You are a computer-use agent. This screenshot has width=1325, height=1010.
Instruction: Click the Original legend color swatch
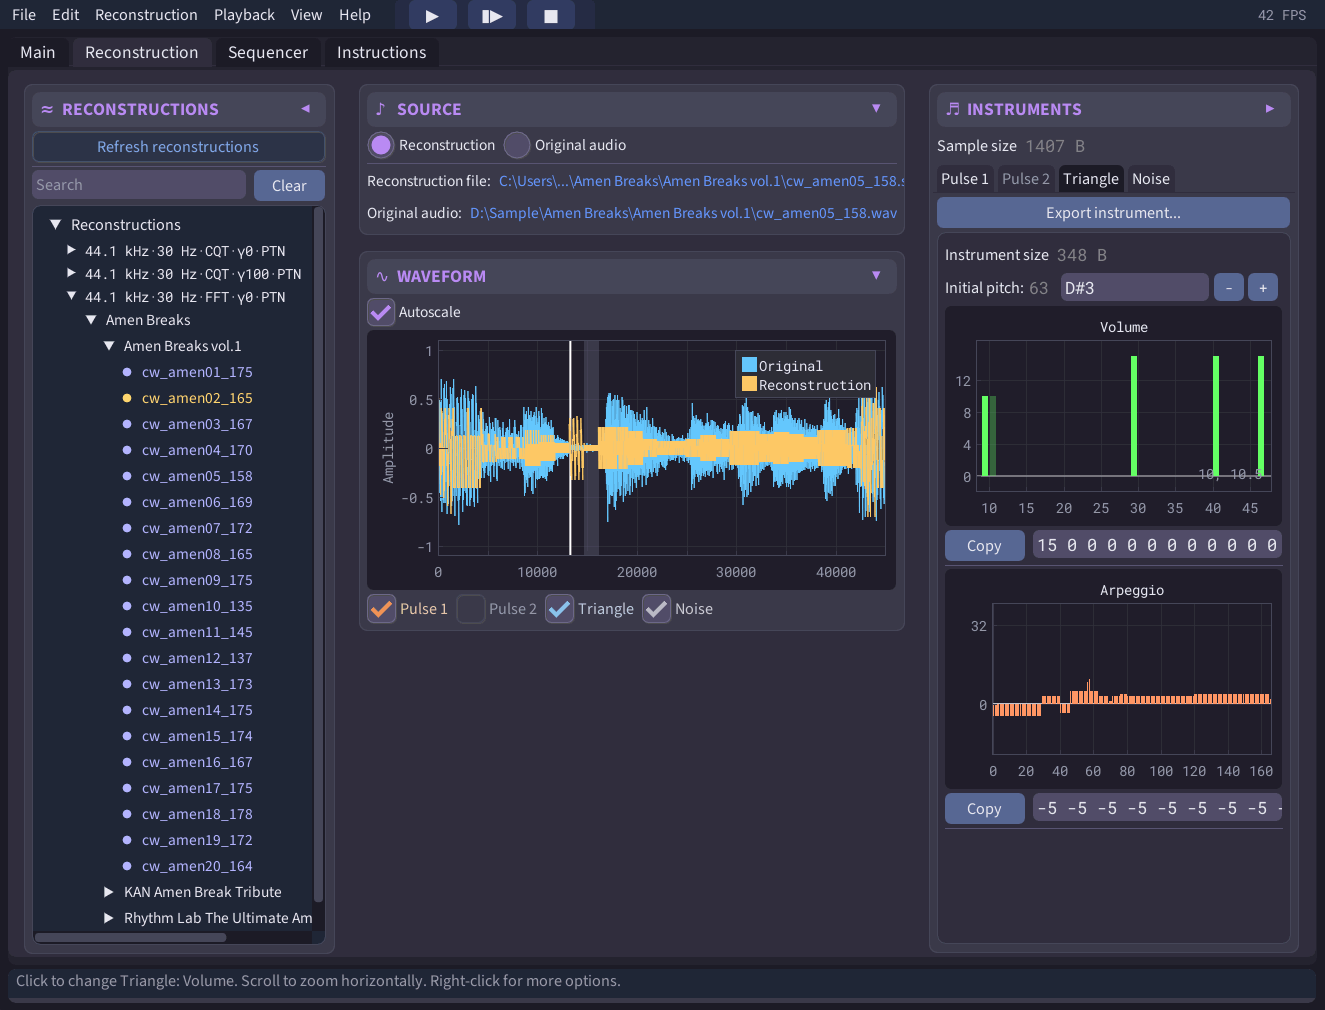[749, 365]
